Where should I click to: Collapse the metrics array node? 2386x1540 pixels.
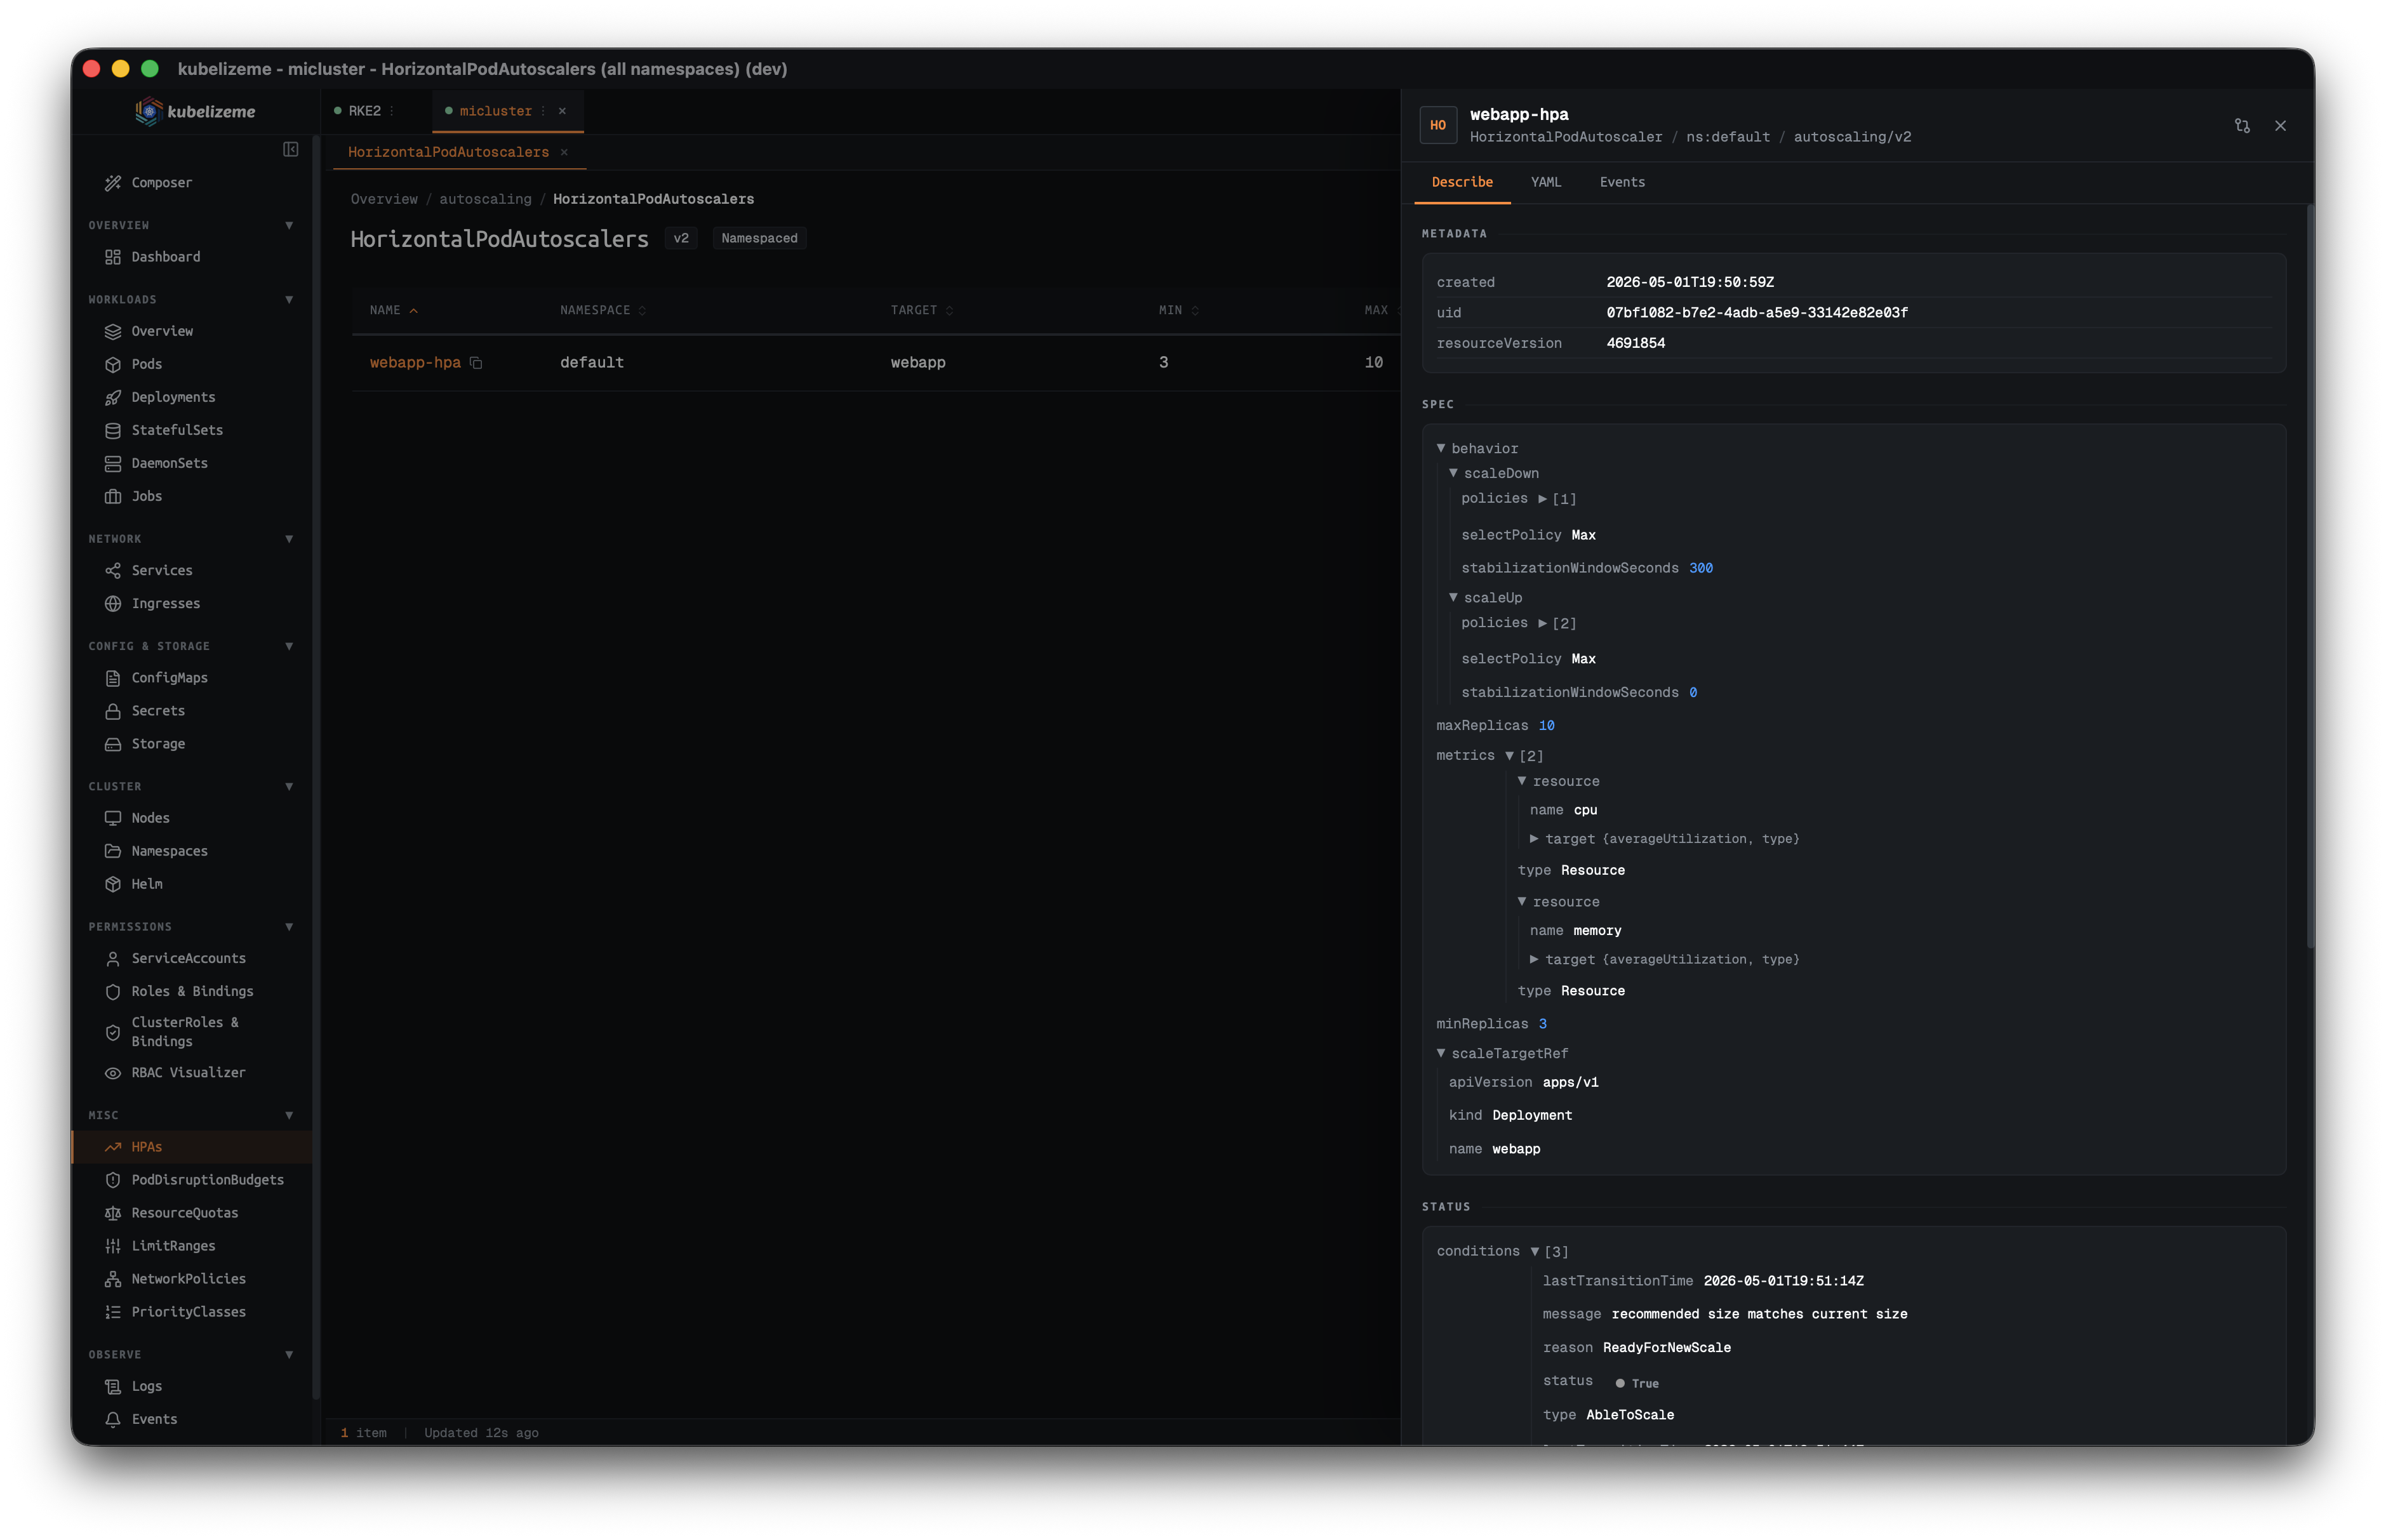1509,756
